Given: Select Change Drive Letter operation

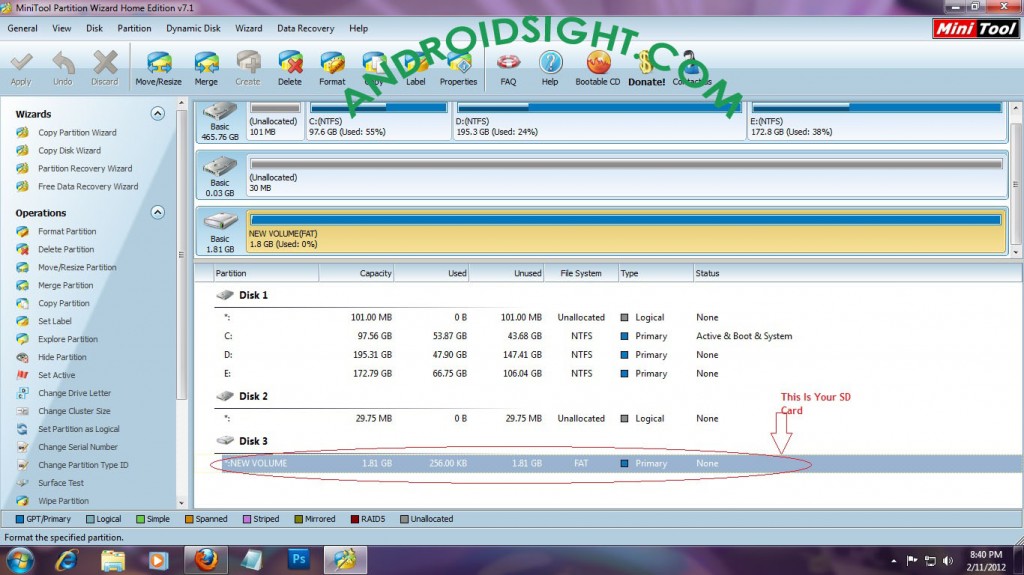Looking at the screenshot, I should tap(74, 393).
